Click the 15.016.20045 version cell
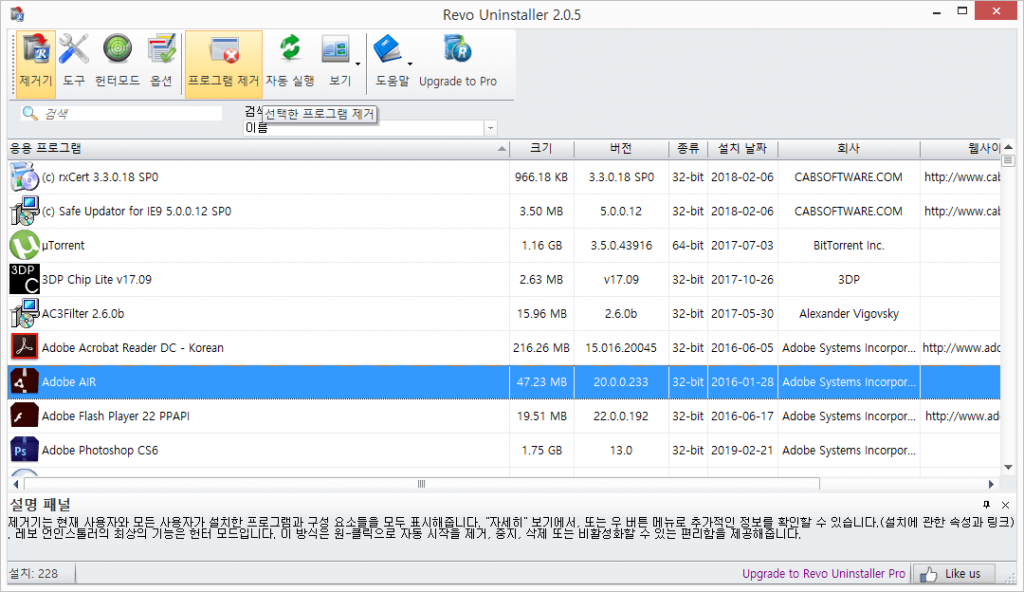The image size is (1024, 592). 621,348
